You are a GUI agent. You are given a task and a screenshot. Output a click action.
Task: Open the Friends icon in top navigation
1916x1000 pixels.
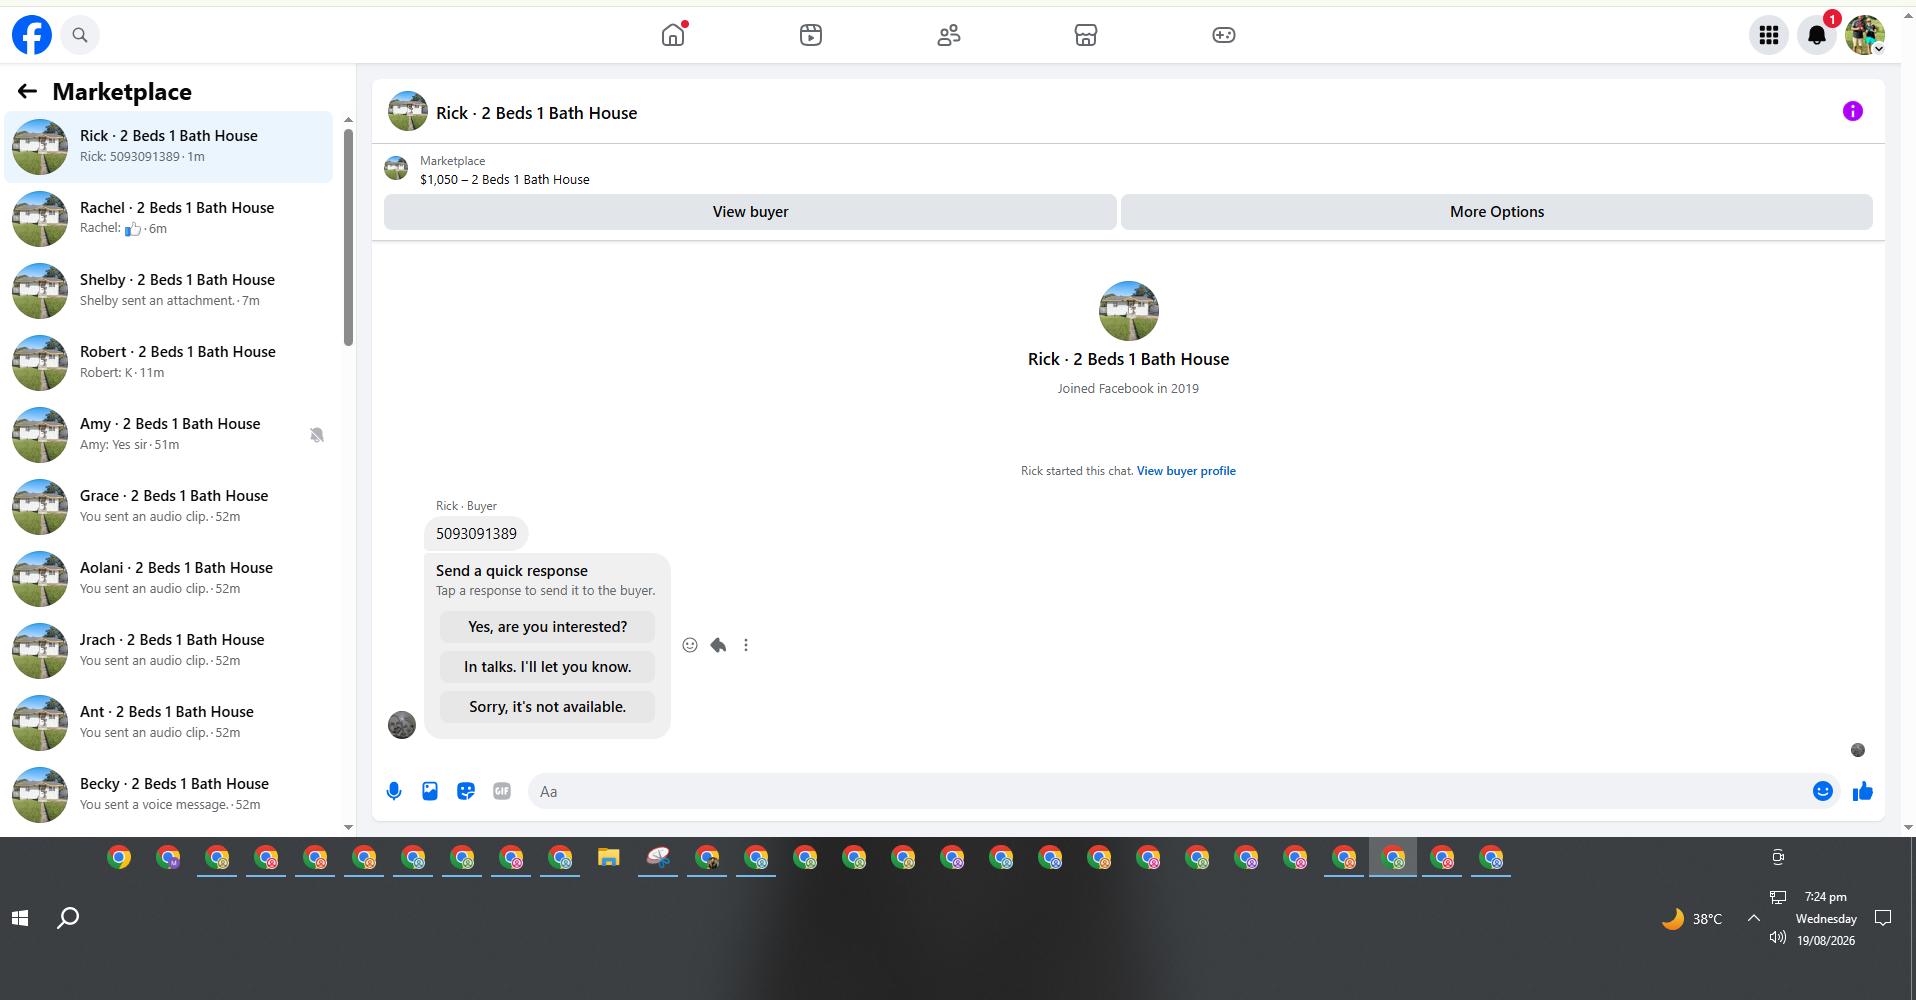[x=949, y=35]
